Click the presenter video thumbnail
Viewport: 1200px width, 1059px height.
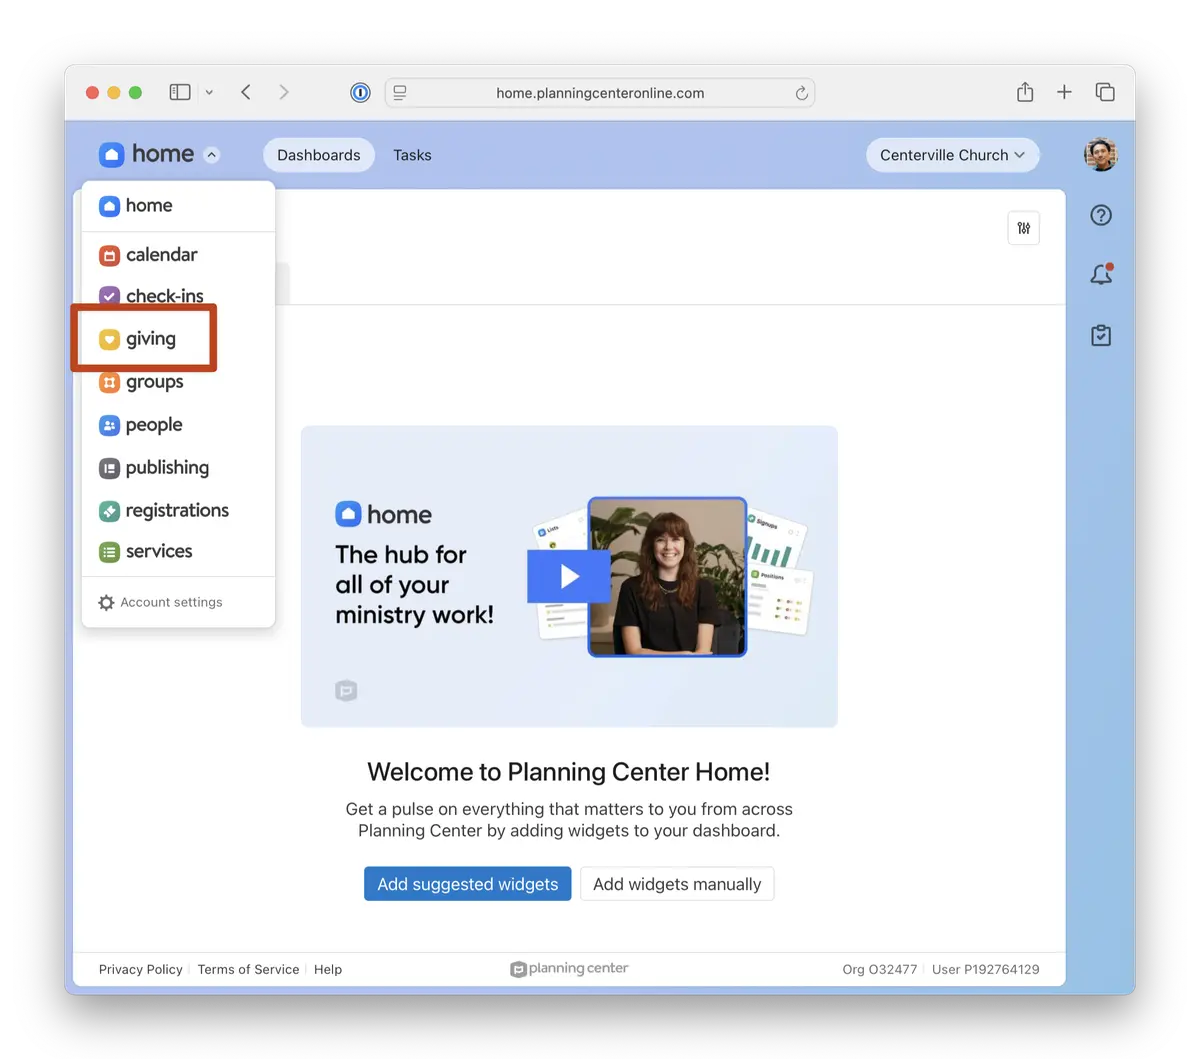(667, 577)
